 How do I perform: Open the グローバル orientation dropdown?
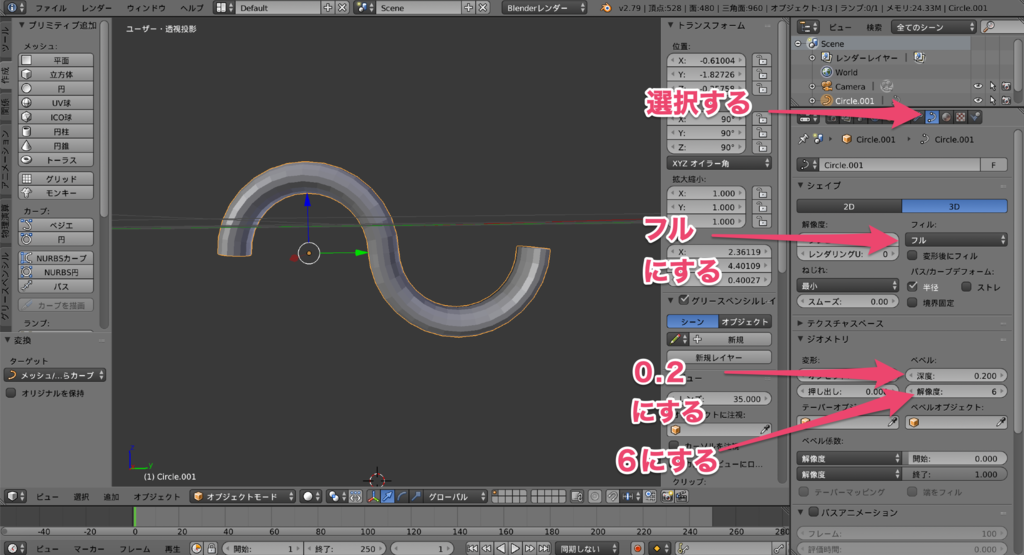pos(455,497)
